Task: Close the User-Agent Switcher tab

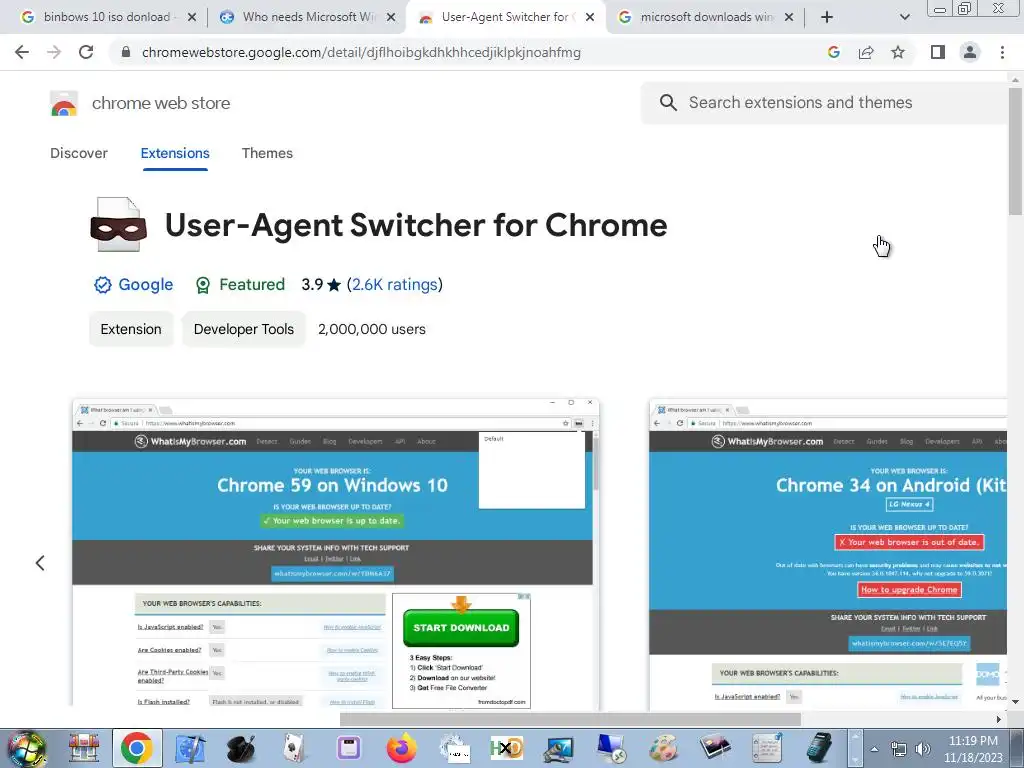Action: [590, 17]
